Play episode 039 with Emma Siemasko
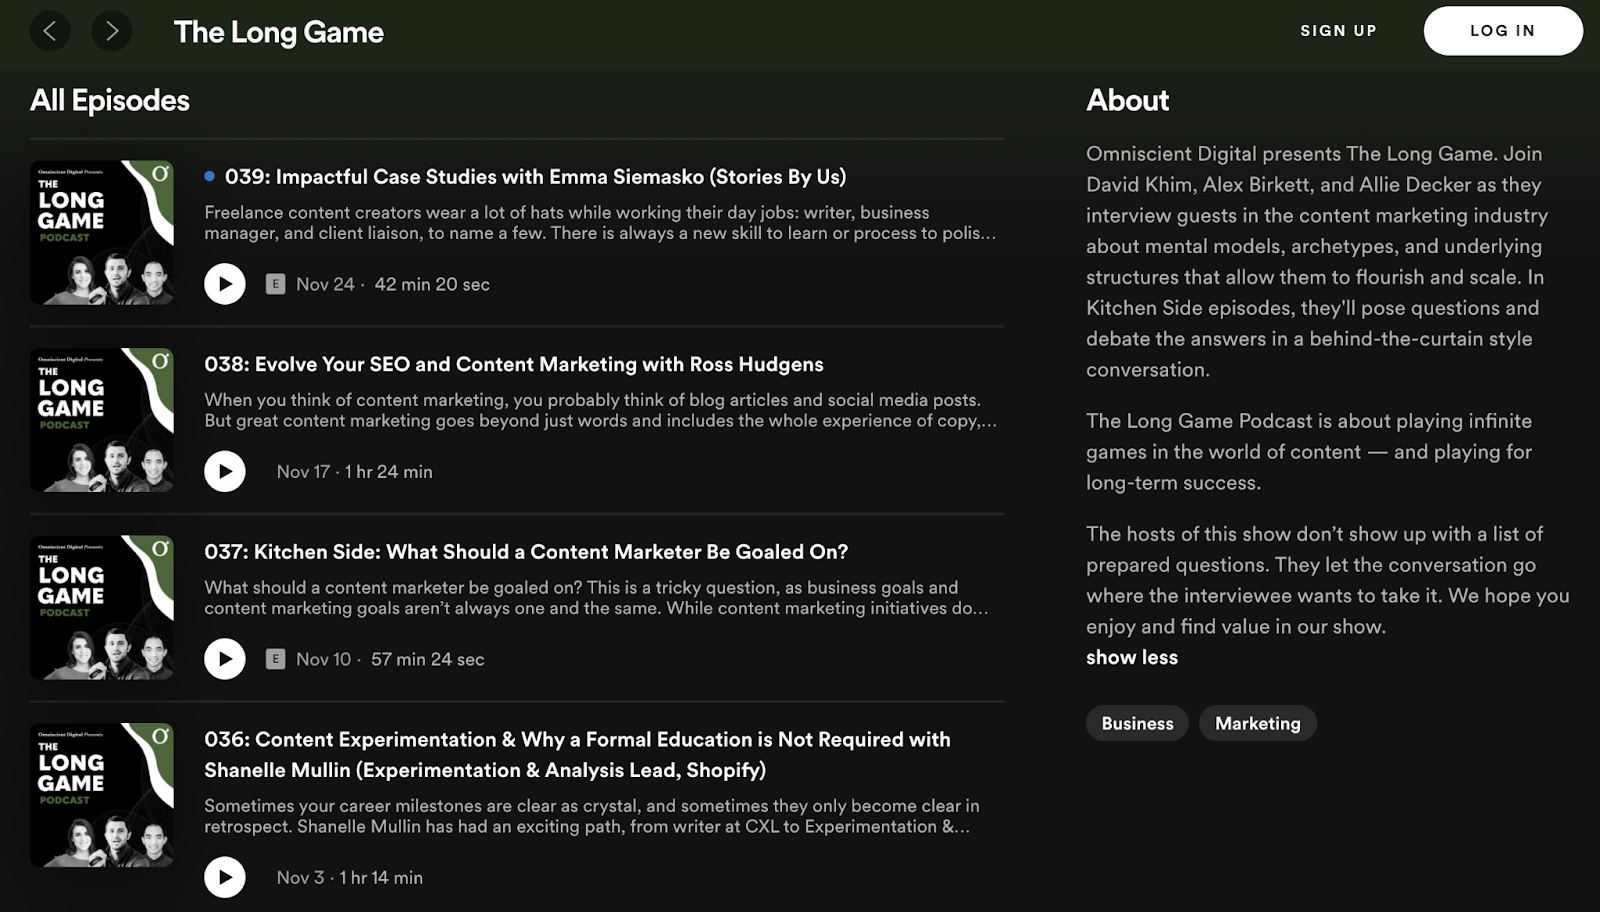This screenshot has height=912, width=1600. click(225, 284)
